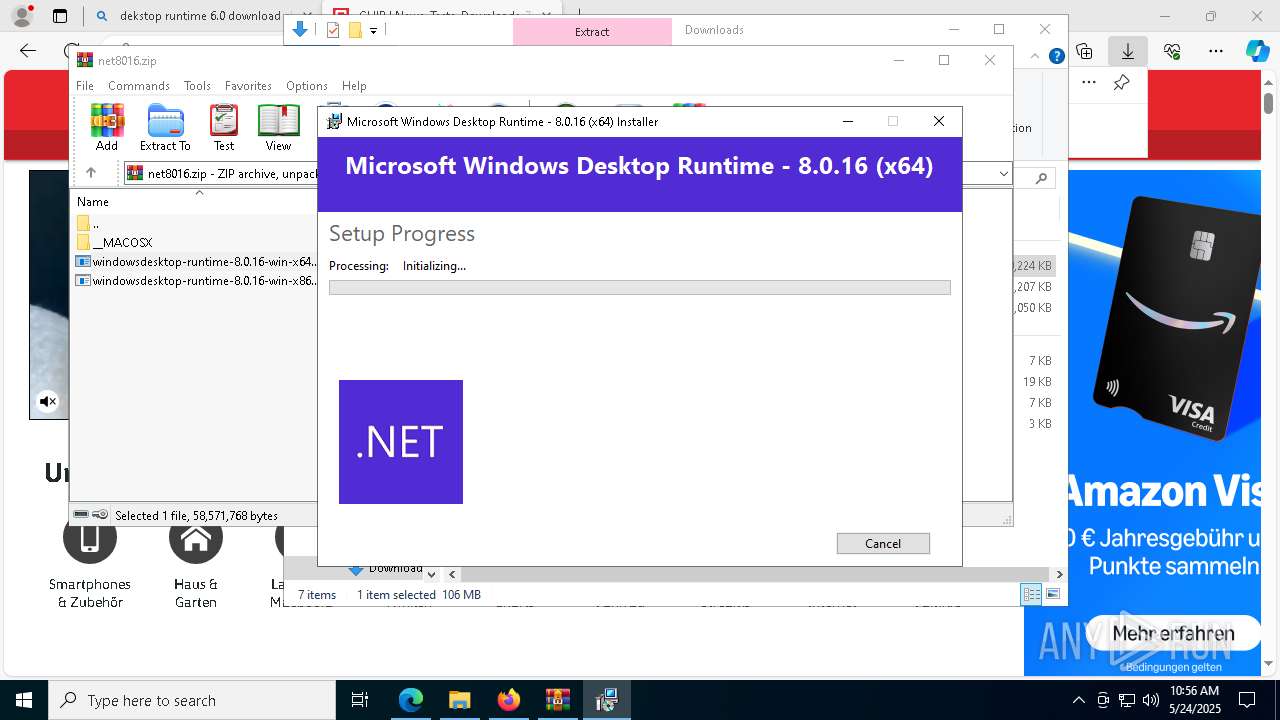Click the Extract To icon in WinRAR
Screen dimensions: 1280x720
165,128
